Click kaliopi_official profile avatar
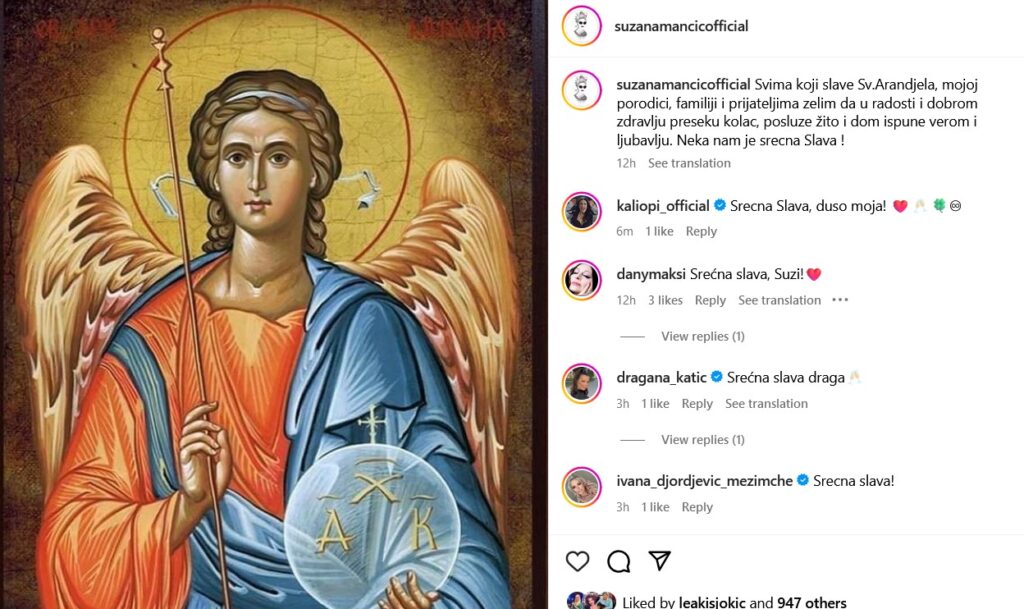This screenshot has width=1024, height=609. click(581, 212)
